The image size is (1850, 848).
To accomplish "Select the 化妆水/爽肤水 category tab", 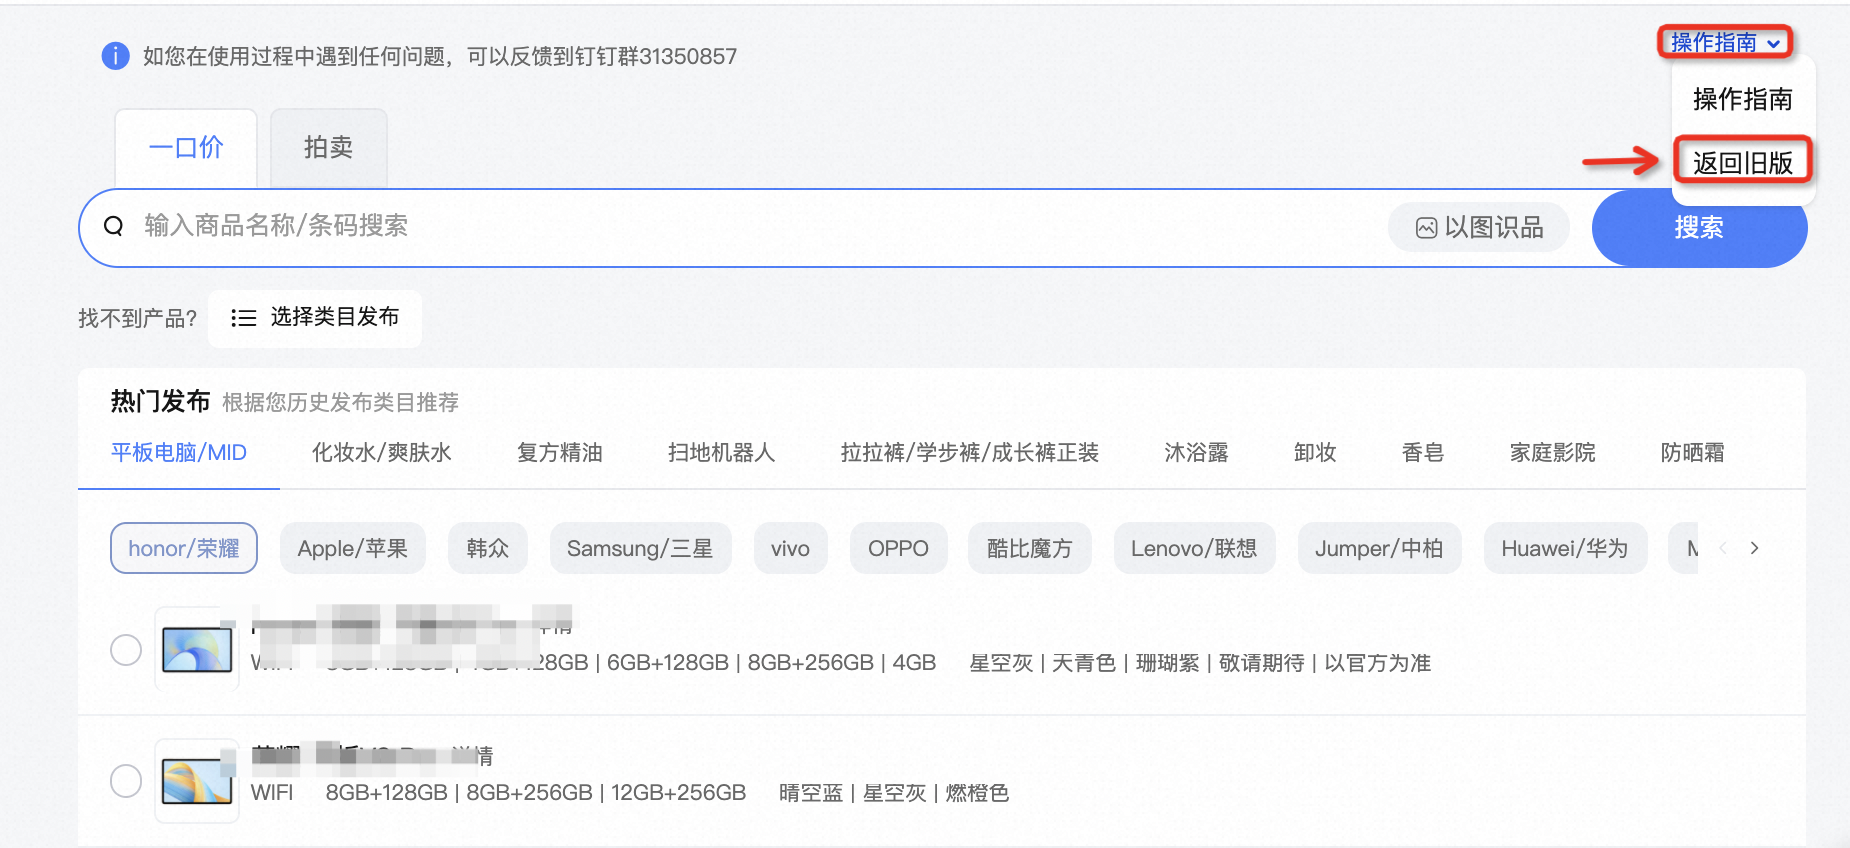I will point(382,453).
